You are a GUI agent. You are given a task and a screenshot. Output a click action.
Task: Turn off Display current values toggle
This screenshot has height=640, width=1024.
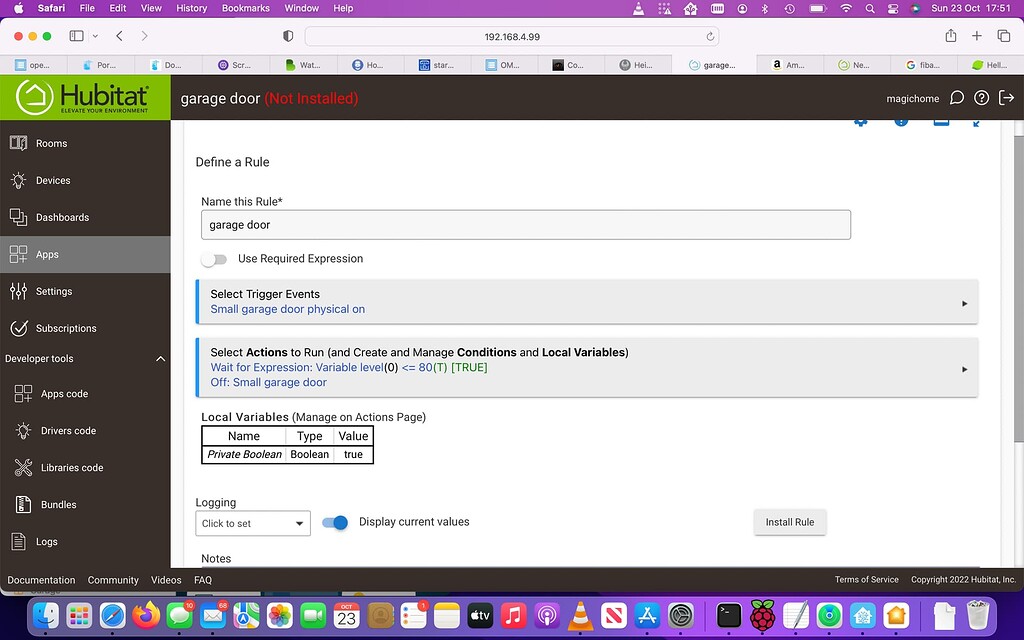335,522
